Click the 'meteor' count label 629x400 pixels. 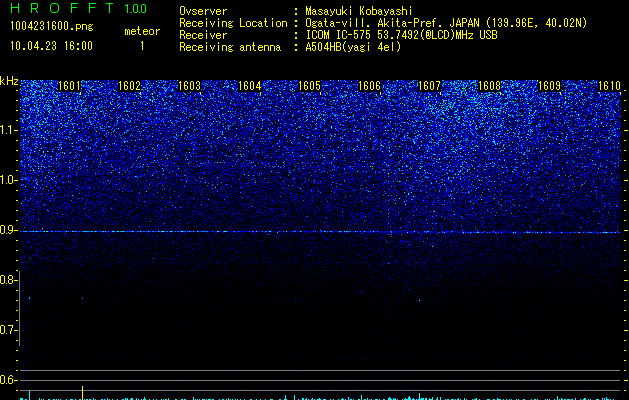142,31
